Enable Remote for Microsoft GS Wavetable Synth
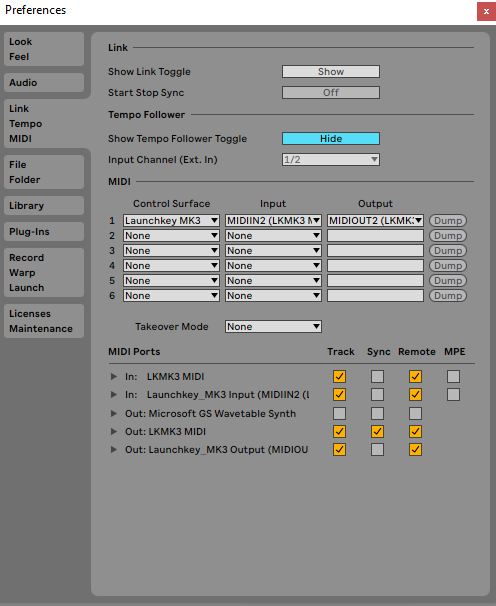Screen dimensions: 496x606 click(415, 414)
